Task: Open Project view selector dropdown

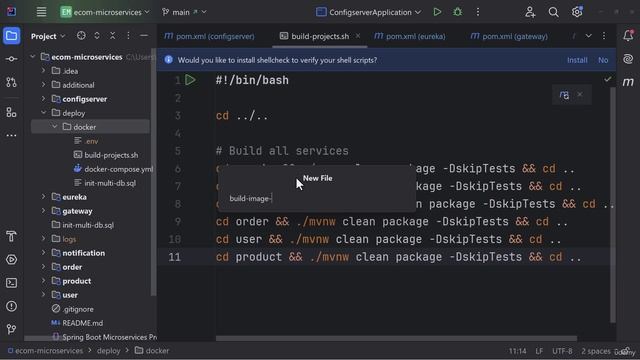Action: [x=48, y=36]
